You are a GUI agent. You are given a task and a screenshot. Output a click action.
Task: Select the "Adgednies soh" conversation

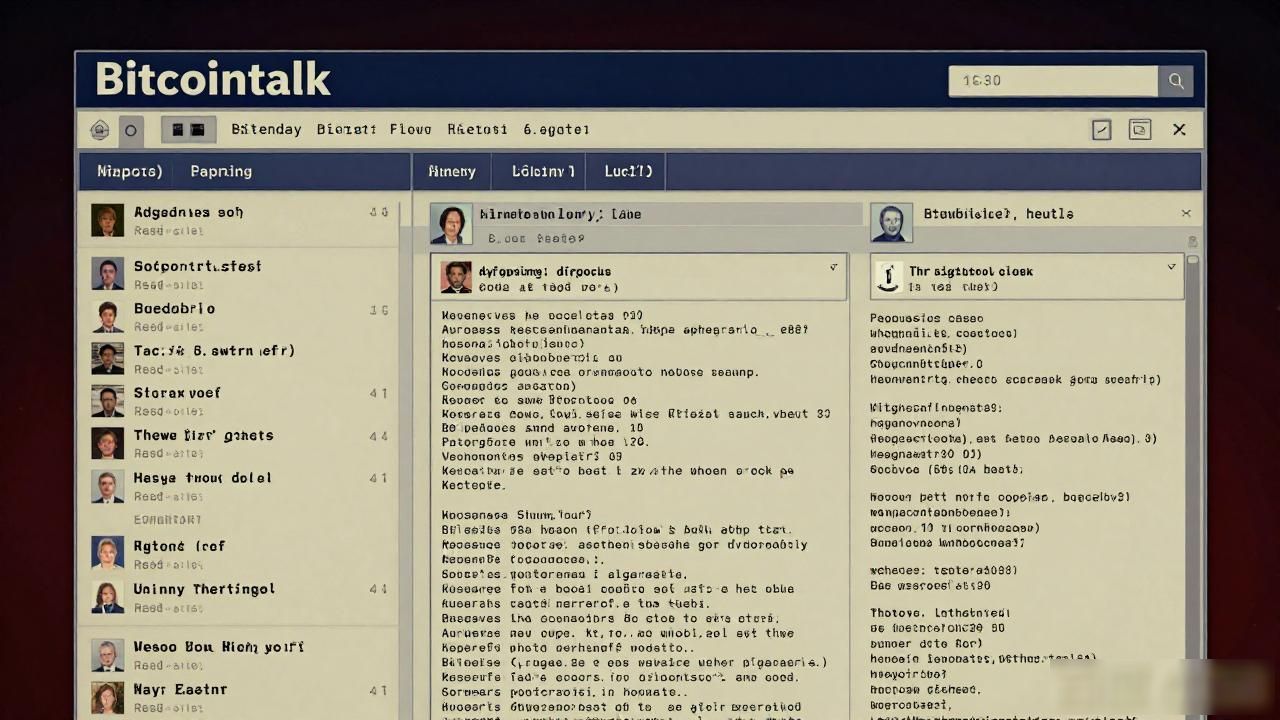click(x=238, y=220)
